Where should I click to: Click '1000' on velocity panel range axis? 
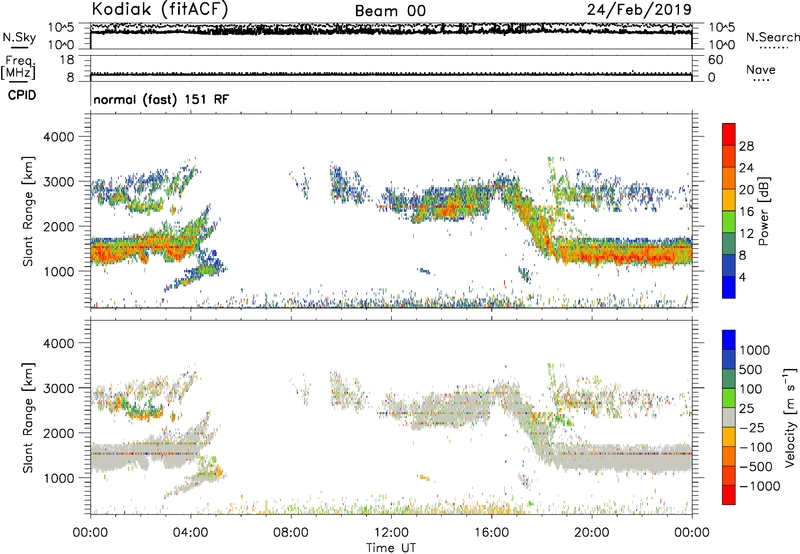point(58,478)
